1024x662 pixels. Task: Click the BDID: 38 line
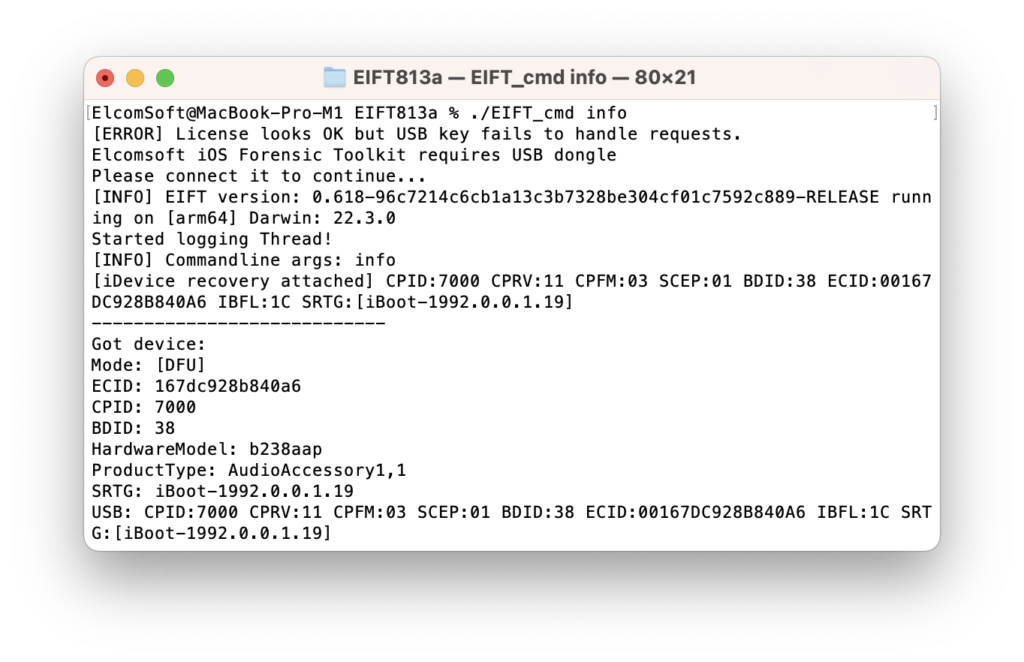(133, 428)
